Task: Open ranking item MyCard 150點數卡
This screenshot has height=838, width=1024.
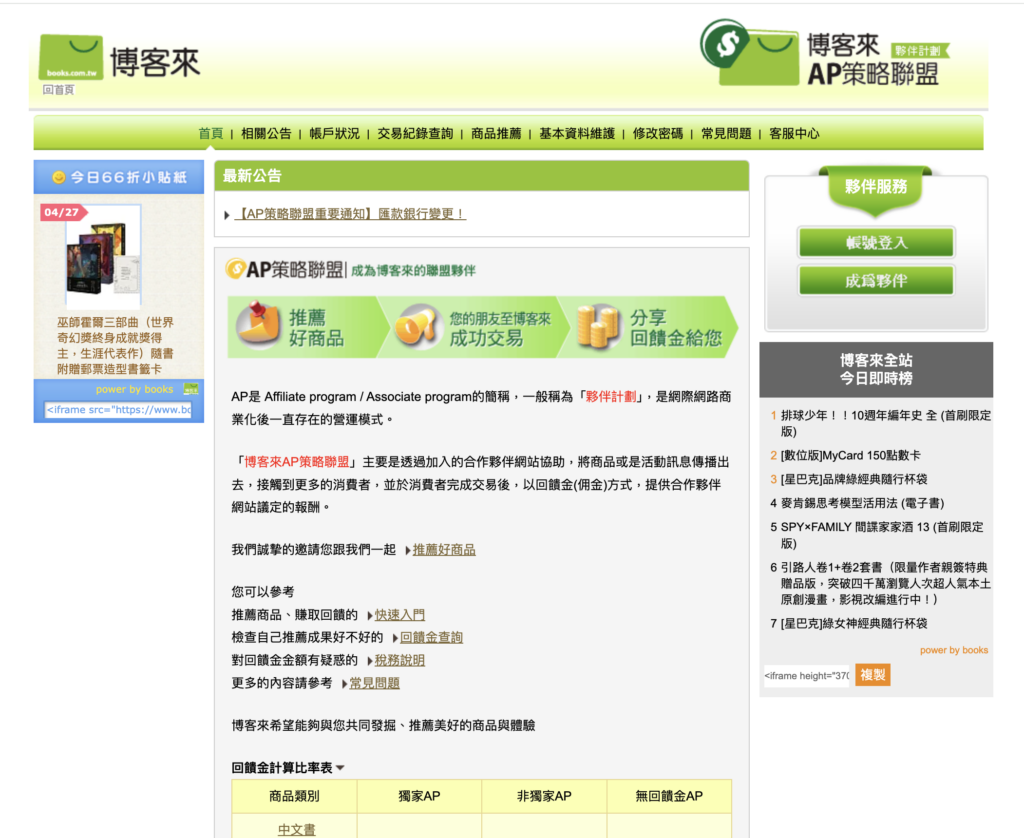Action: click(x=850, y=455)
